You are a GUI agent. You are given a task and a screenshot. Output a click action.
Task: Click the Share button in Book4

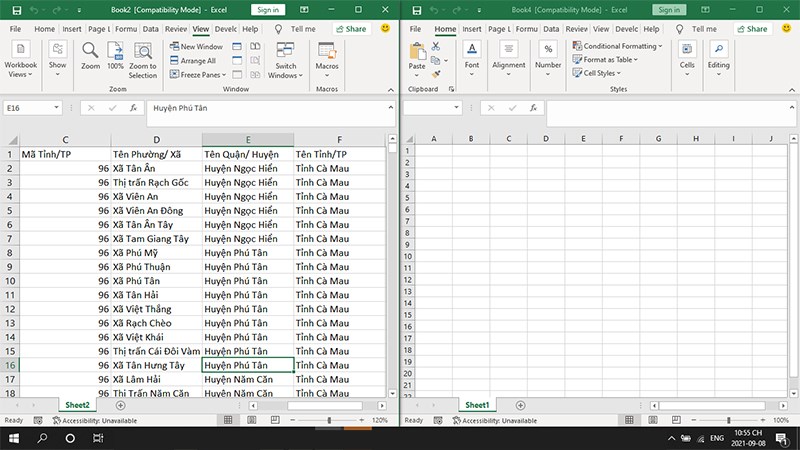[x=750, y=29]
